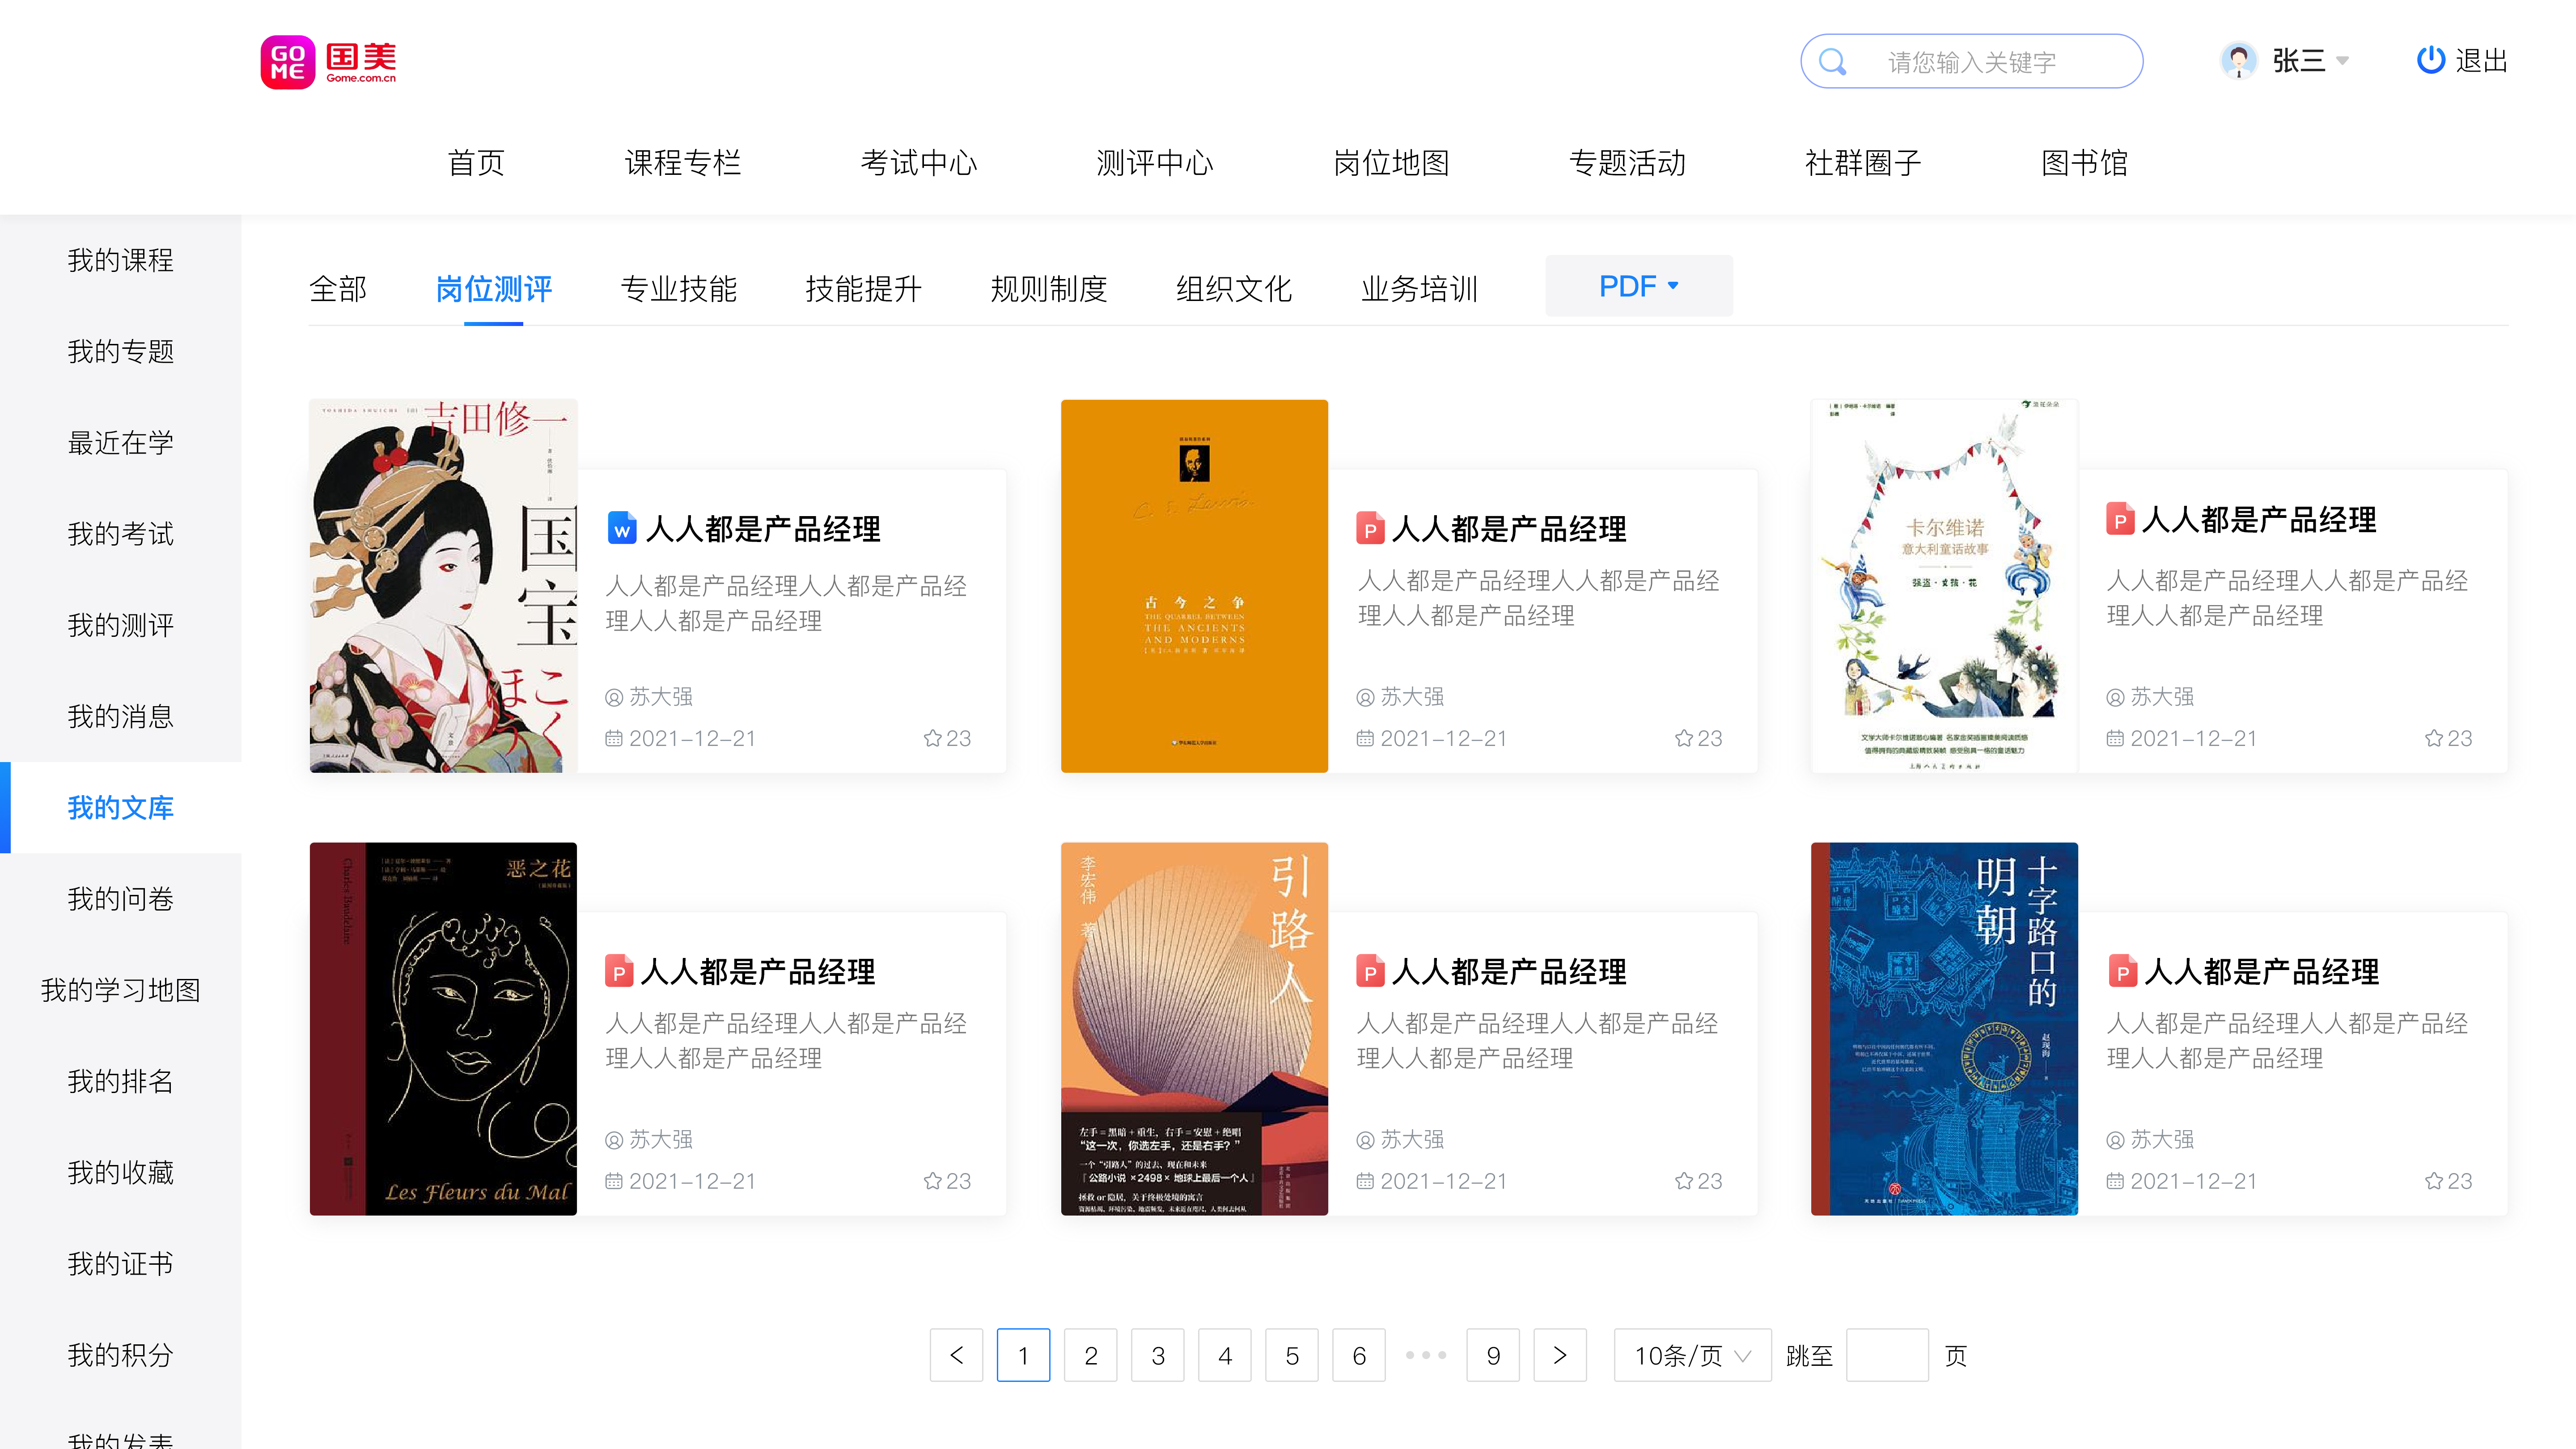The width and height of the screenshot is (2576, 1449).
Task: Switch to the 规则制度 category tab
Action: tap(1049, 289)
